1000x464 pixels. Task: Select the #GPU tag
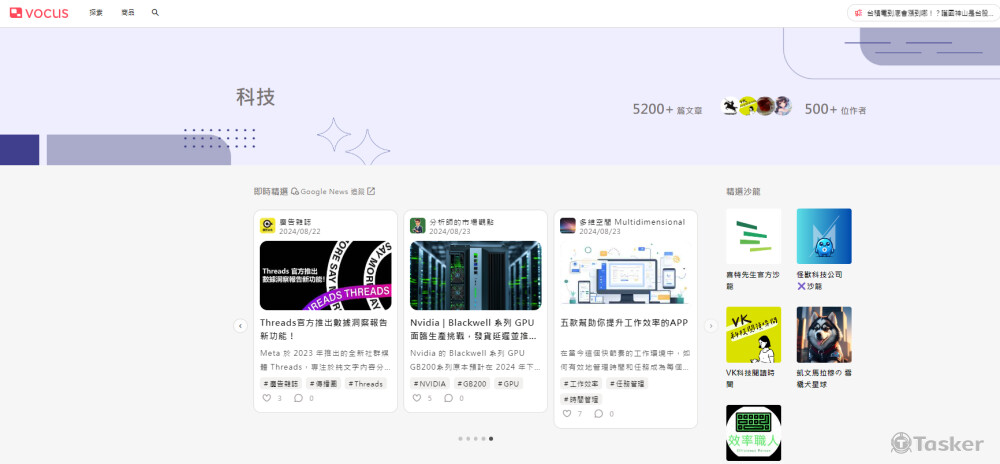508,384
